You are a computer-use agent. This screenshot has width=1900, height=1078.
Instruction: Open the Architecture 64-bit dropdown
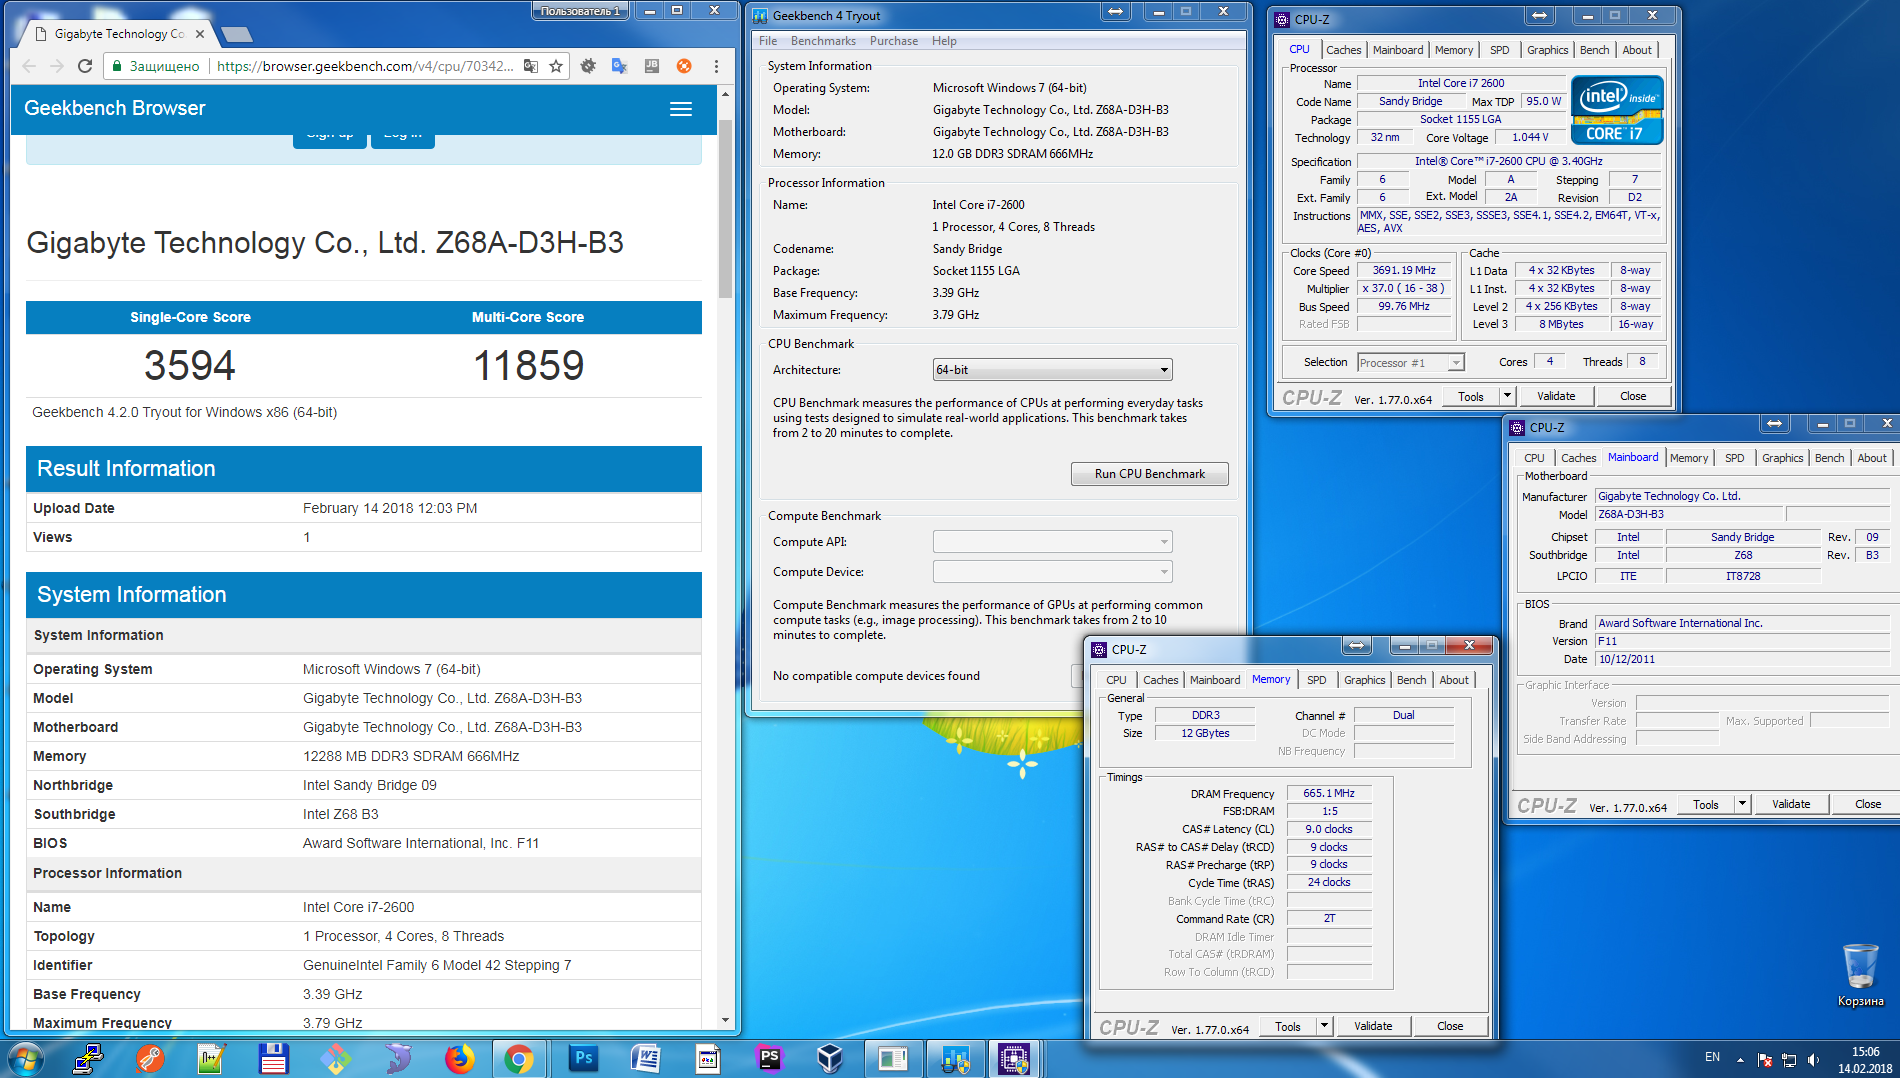coord(1052,370)
